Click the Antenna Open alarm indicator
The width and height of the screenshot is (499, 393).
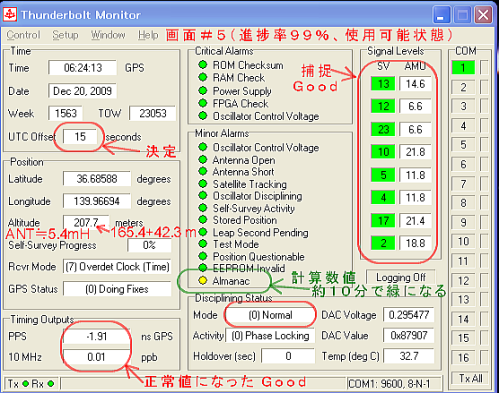203,159
